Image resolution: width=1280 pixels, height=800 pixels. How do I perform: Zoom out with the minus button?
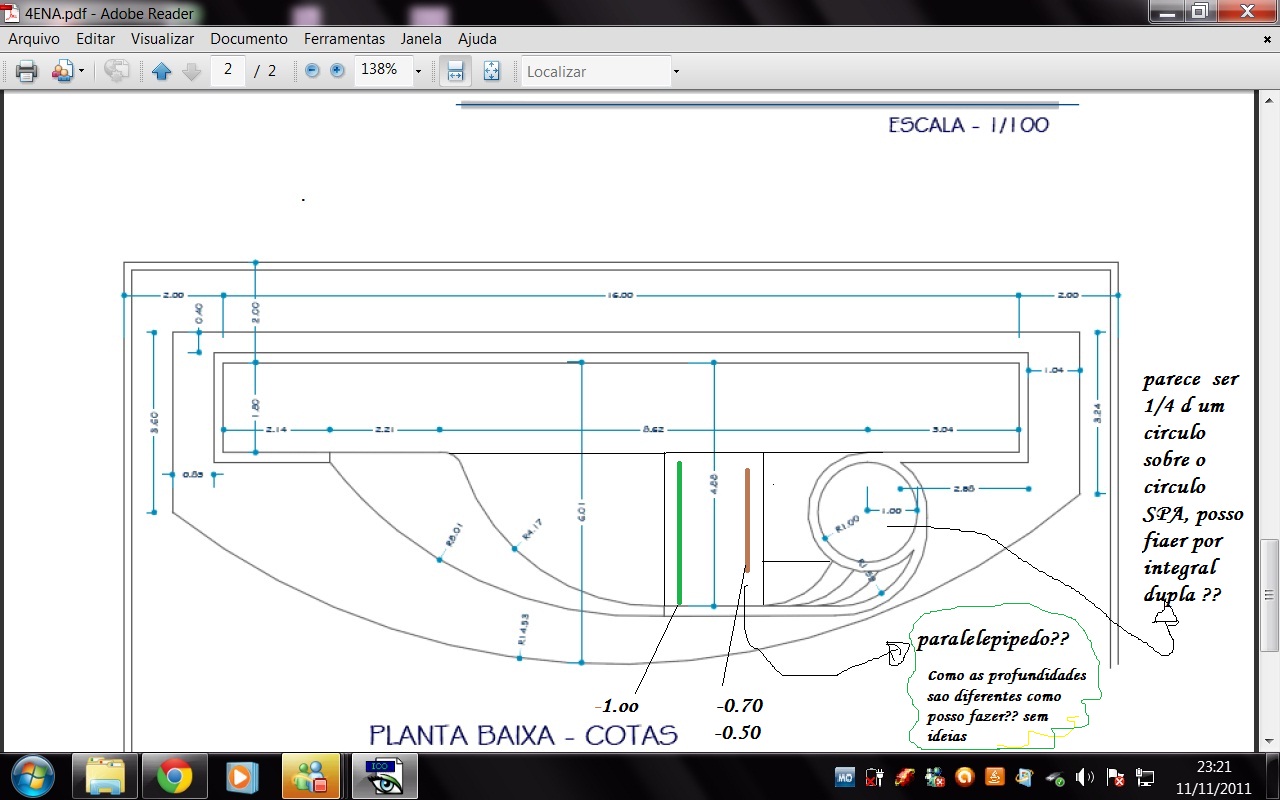(x=312, y=71)
